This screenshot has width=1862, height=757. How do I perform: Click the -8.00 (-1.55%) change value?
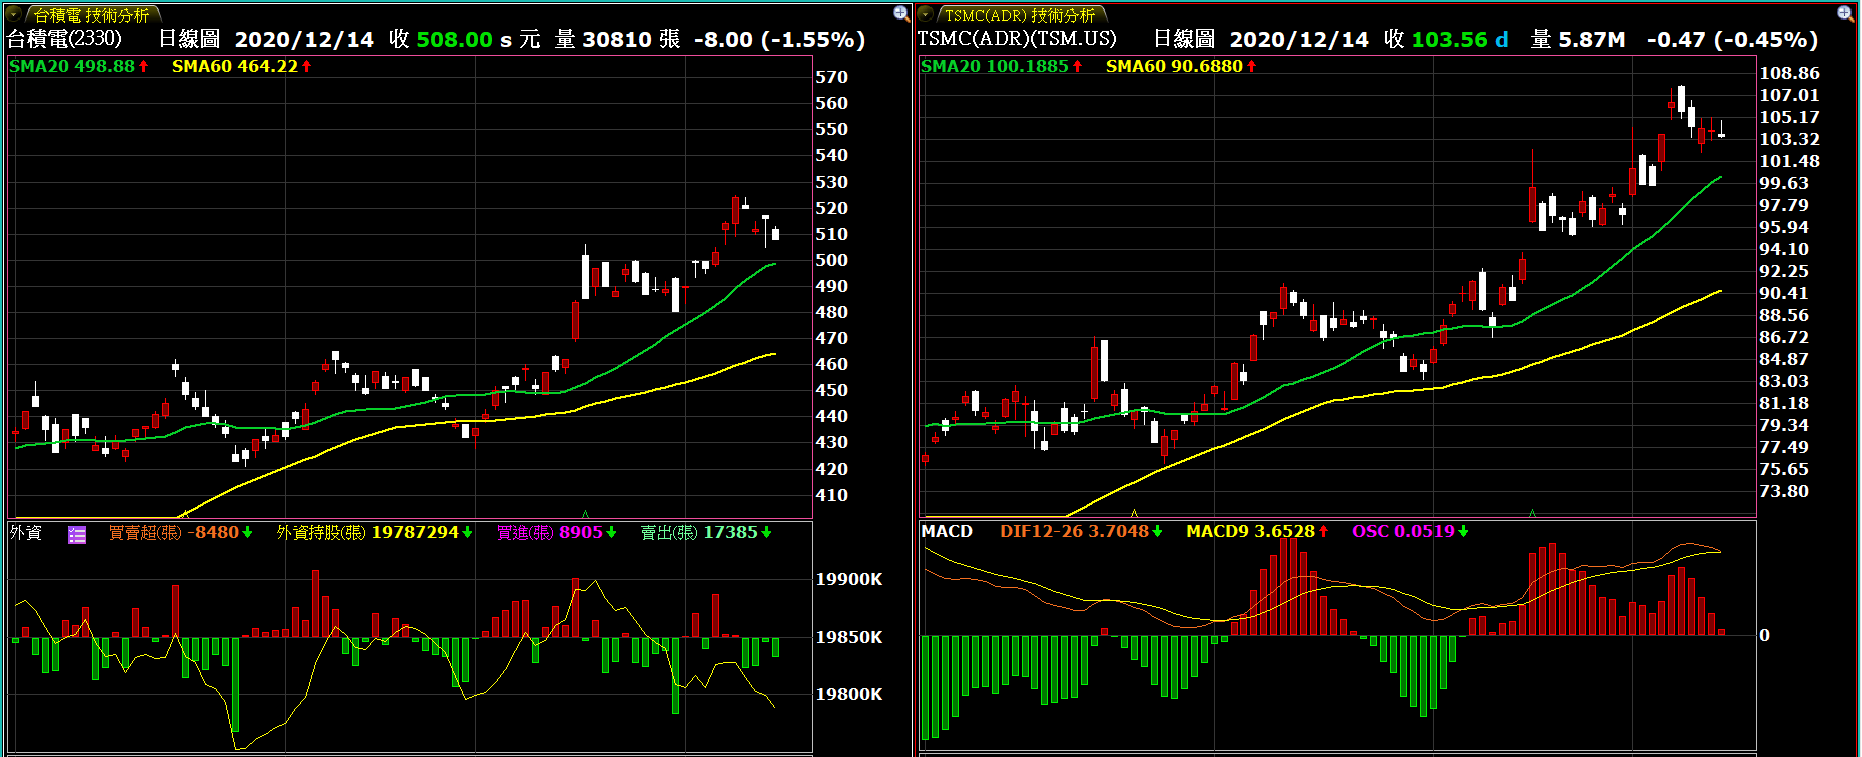pos(779,39)
